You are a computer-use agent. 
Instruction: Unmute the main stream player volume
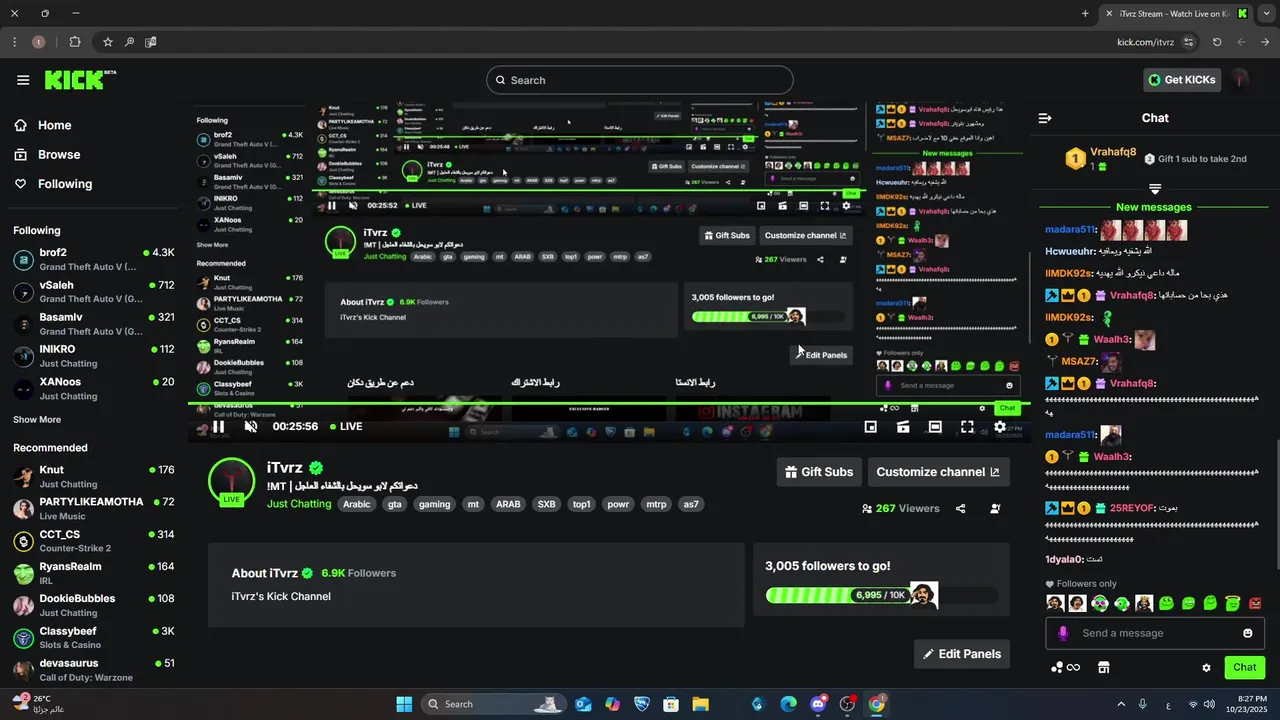coord(251,426)
